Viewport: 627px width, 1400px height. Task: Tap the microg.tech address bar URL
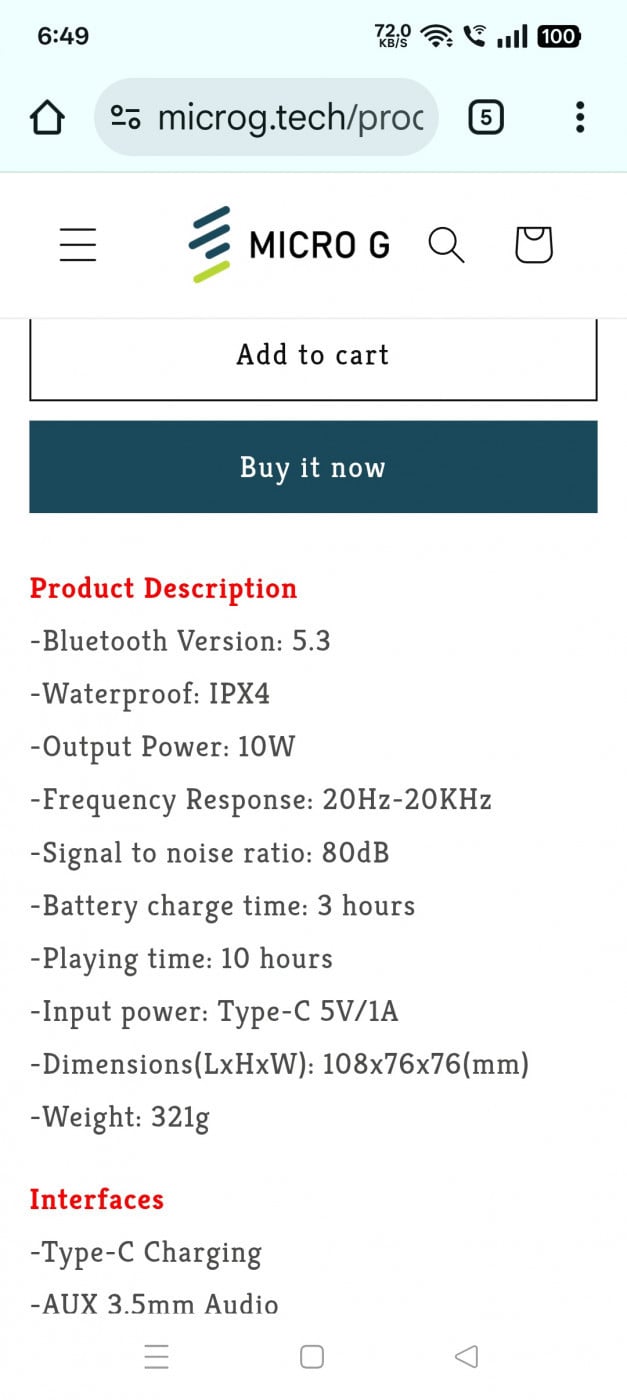click(290, 118)
